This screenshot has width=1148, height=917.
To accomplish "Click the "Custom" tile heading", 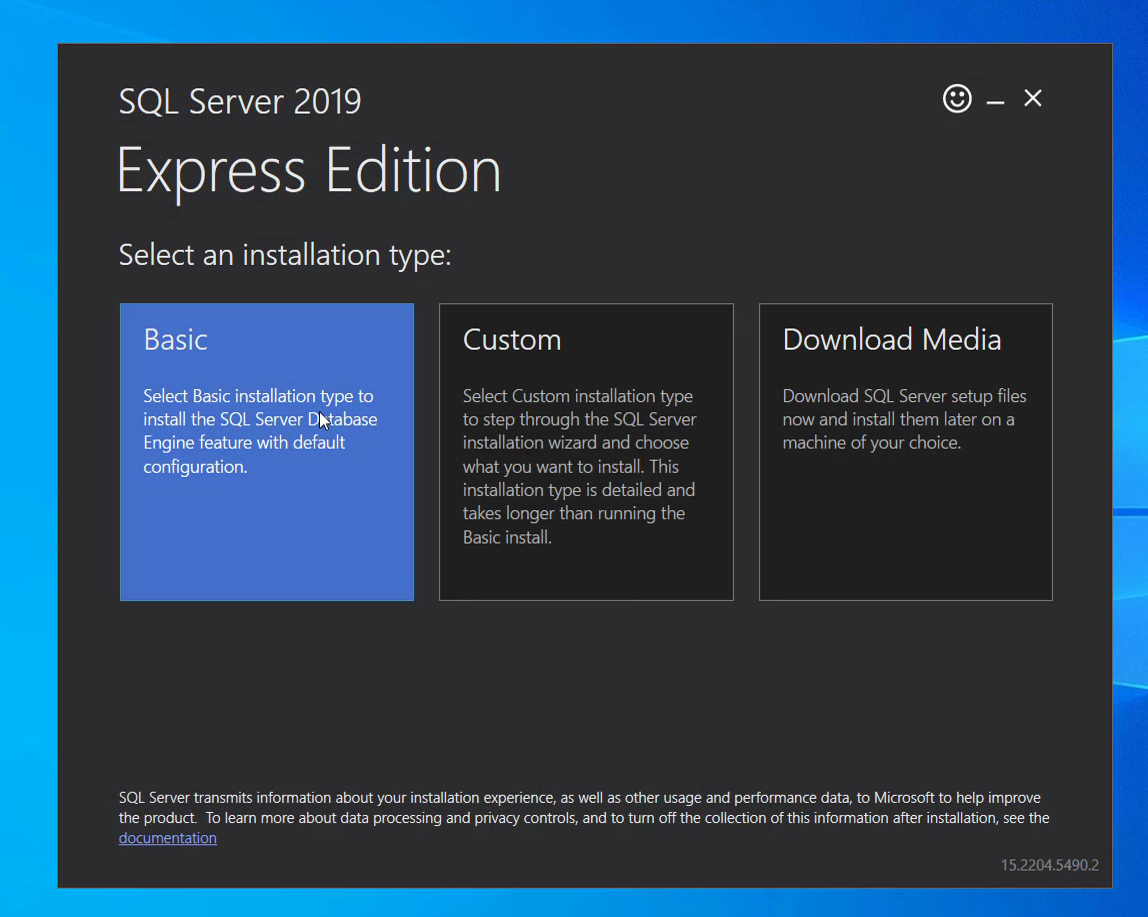I will tap(511, 340).
